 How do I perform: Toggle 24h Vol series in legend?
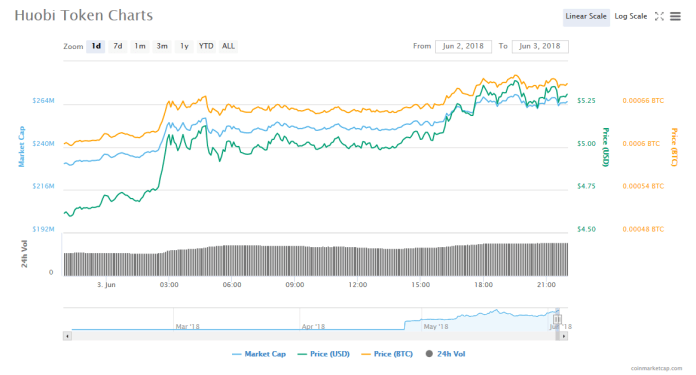coord(446,354)
